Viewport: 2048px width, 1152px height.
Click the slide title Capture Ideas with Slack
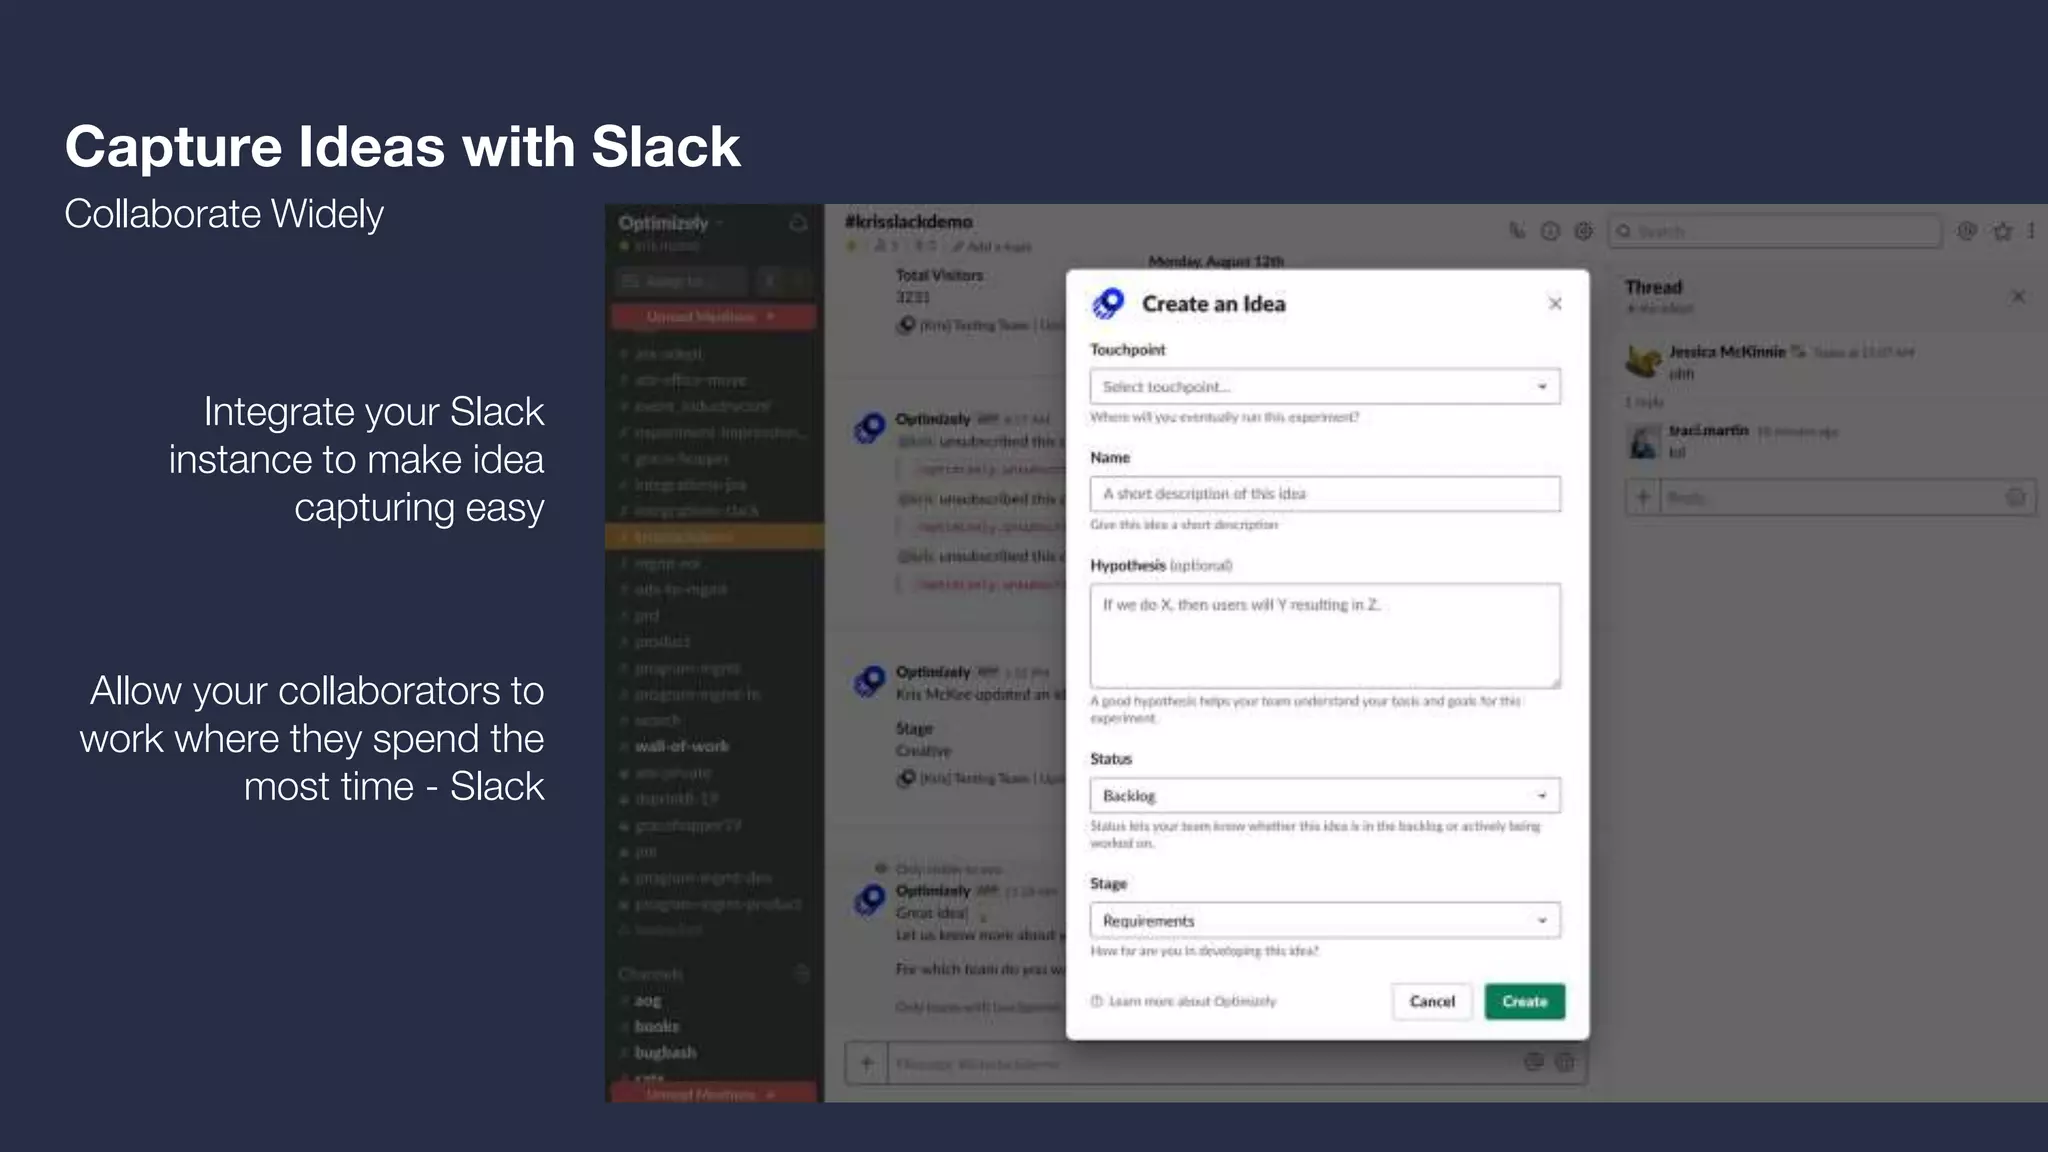[402, 146]
